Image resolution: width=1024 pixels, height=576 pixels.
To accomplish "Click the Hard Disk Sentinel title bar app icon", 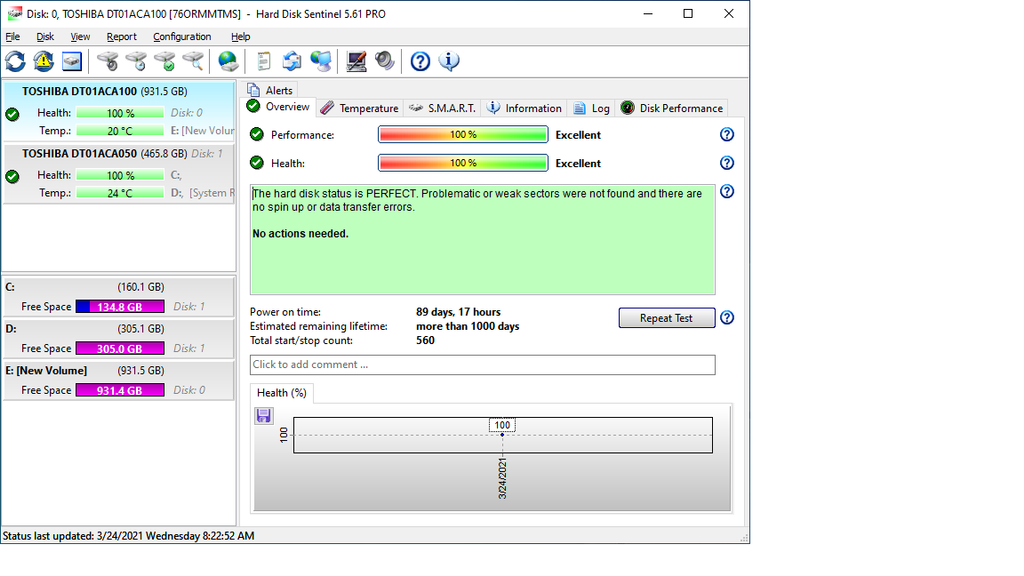I will [14, 13].
